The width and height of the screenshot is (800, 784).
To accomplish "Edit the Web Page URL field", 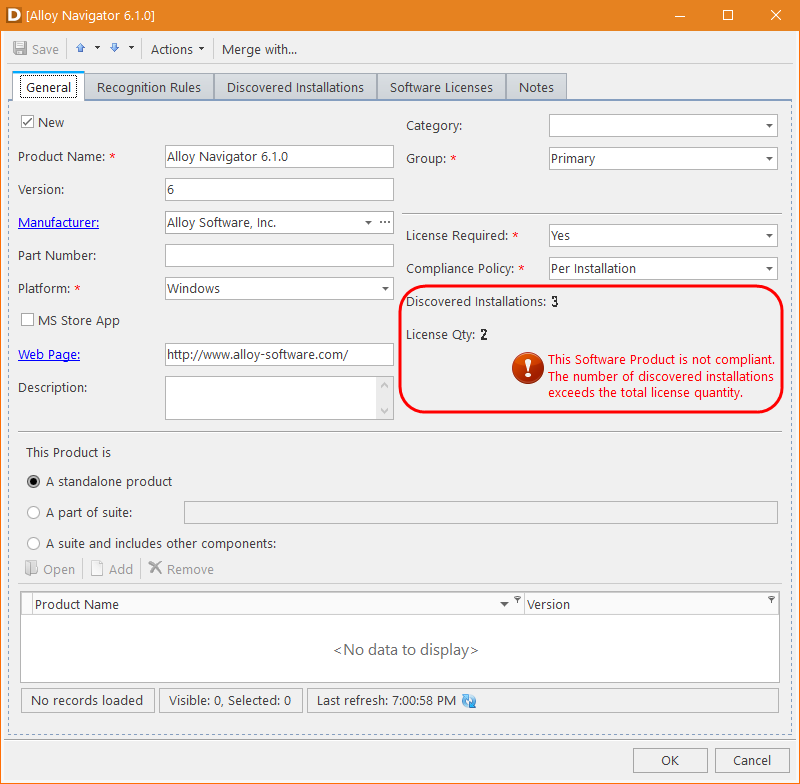I will pyautogui.click(x=279, y=355).
